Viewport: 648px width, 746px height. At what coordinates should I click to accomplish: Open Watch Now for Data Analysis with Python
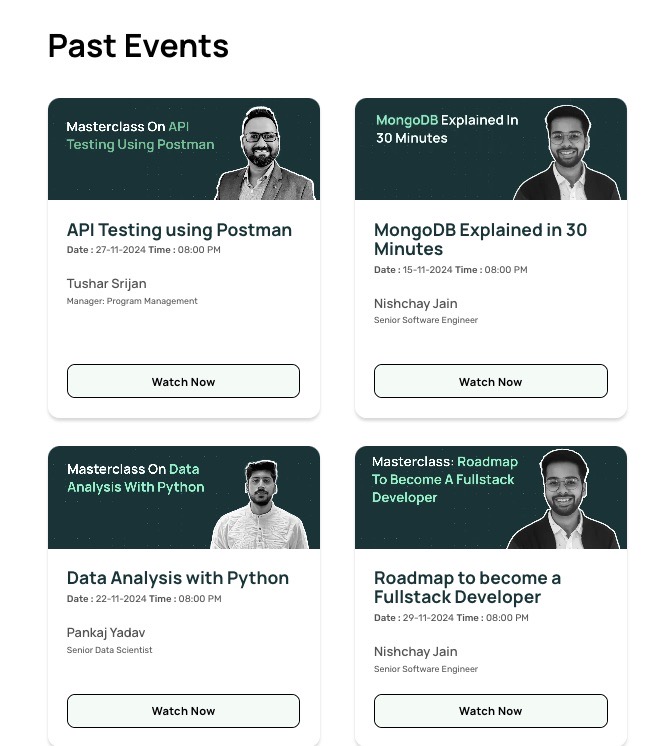(183, 711)
